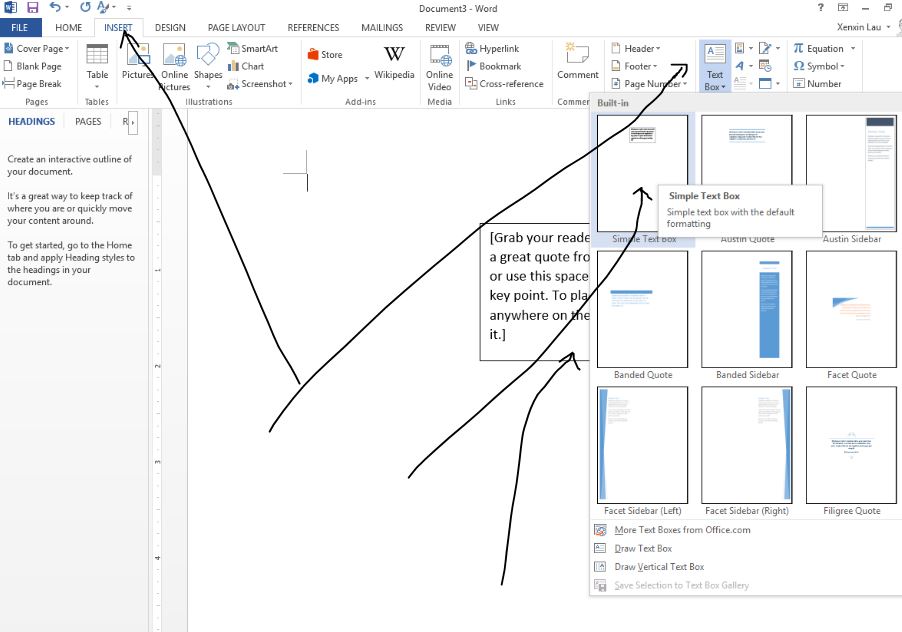902x632 pixels.
Task: Switch to the DESIGN ribbon tab
Action: click(x=170, y=28)
